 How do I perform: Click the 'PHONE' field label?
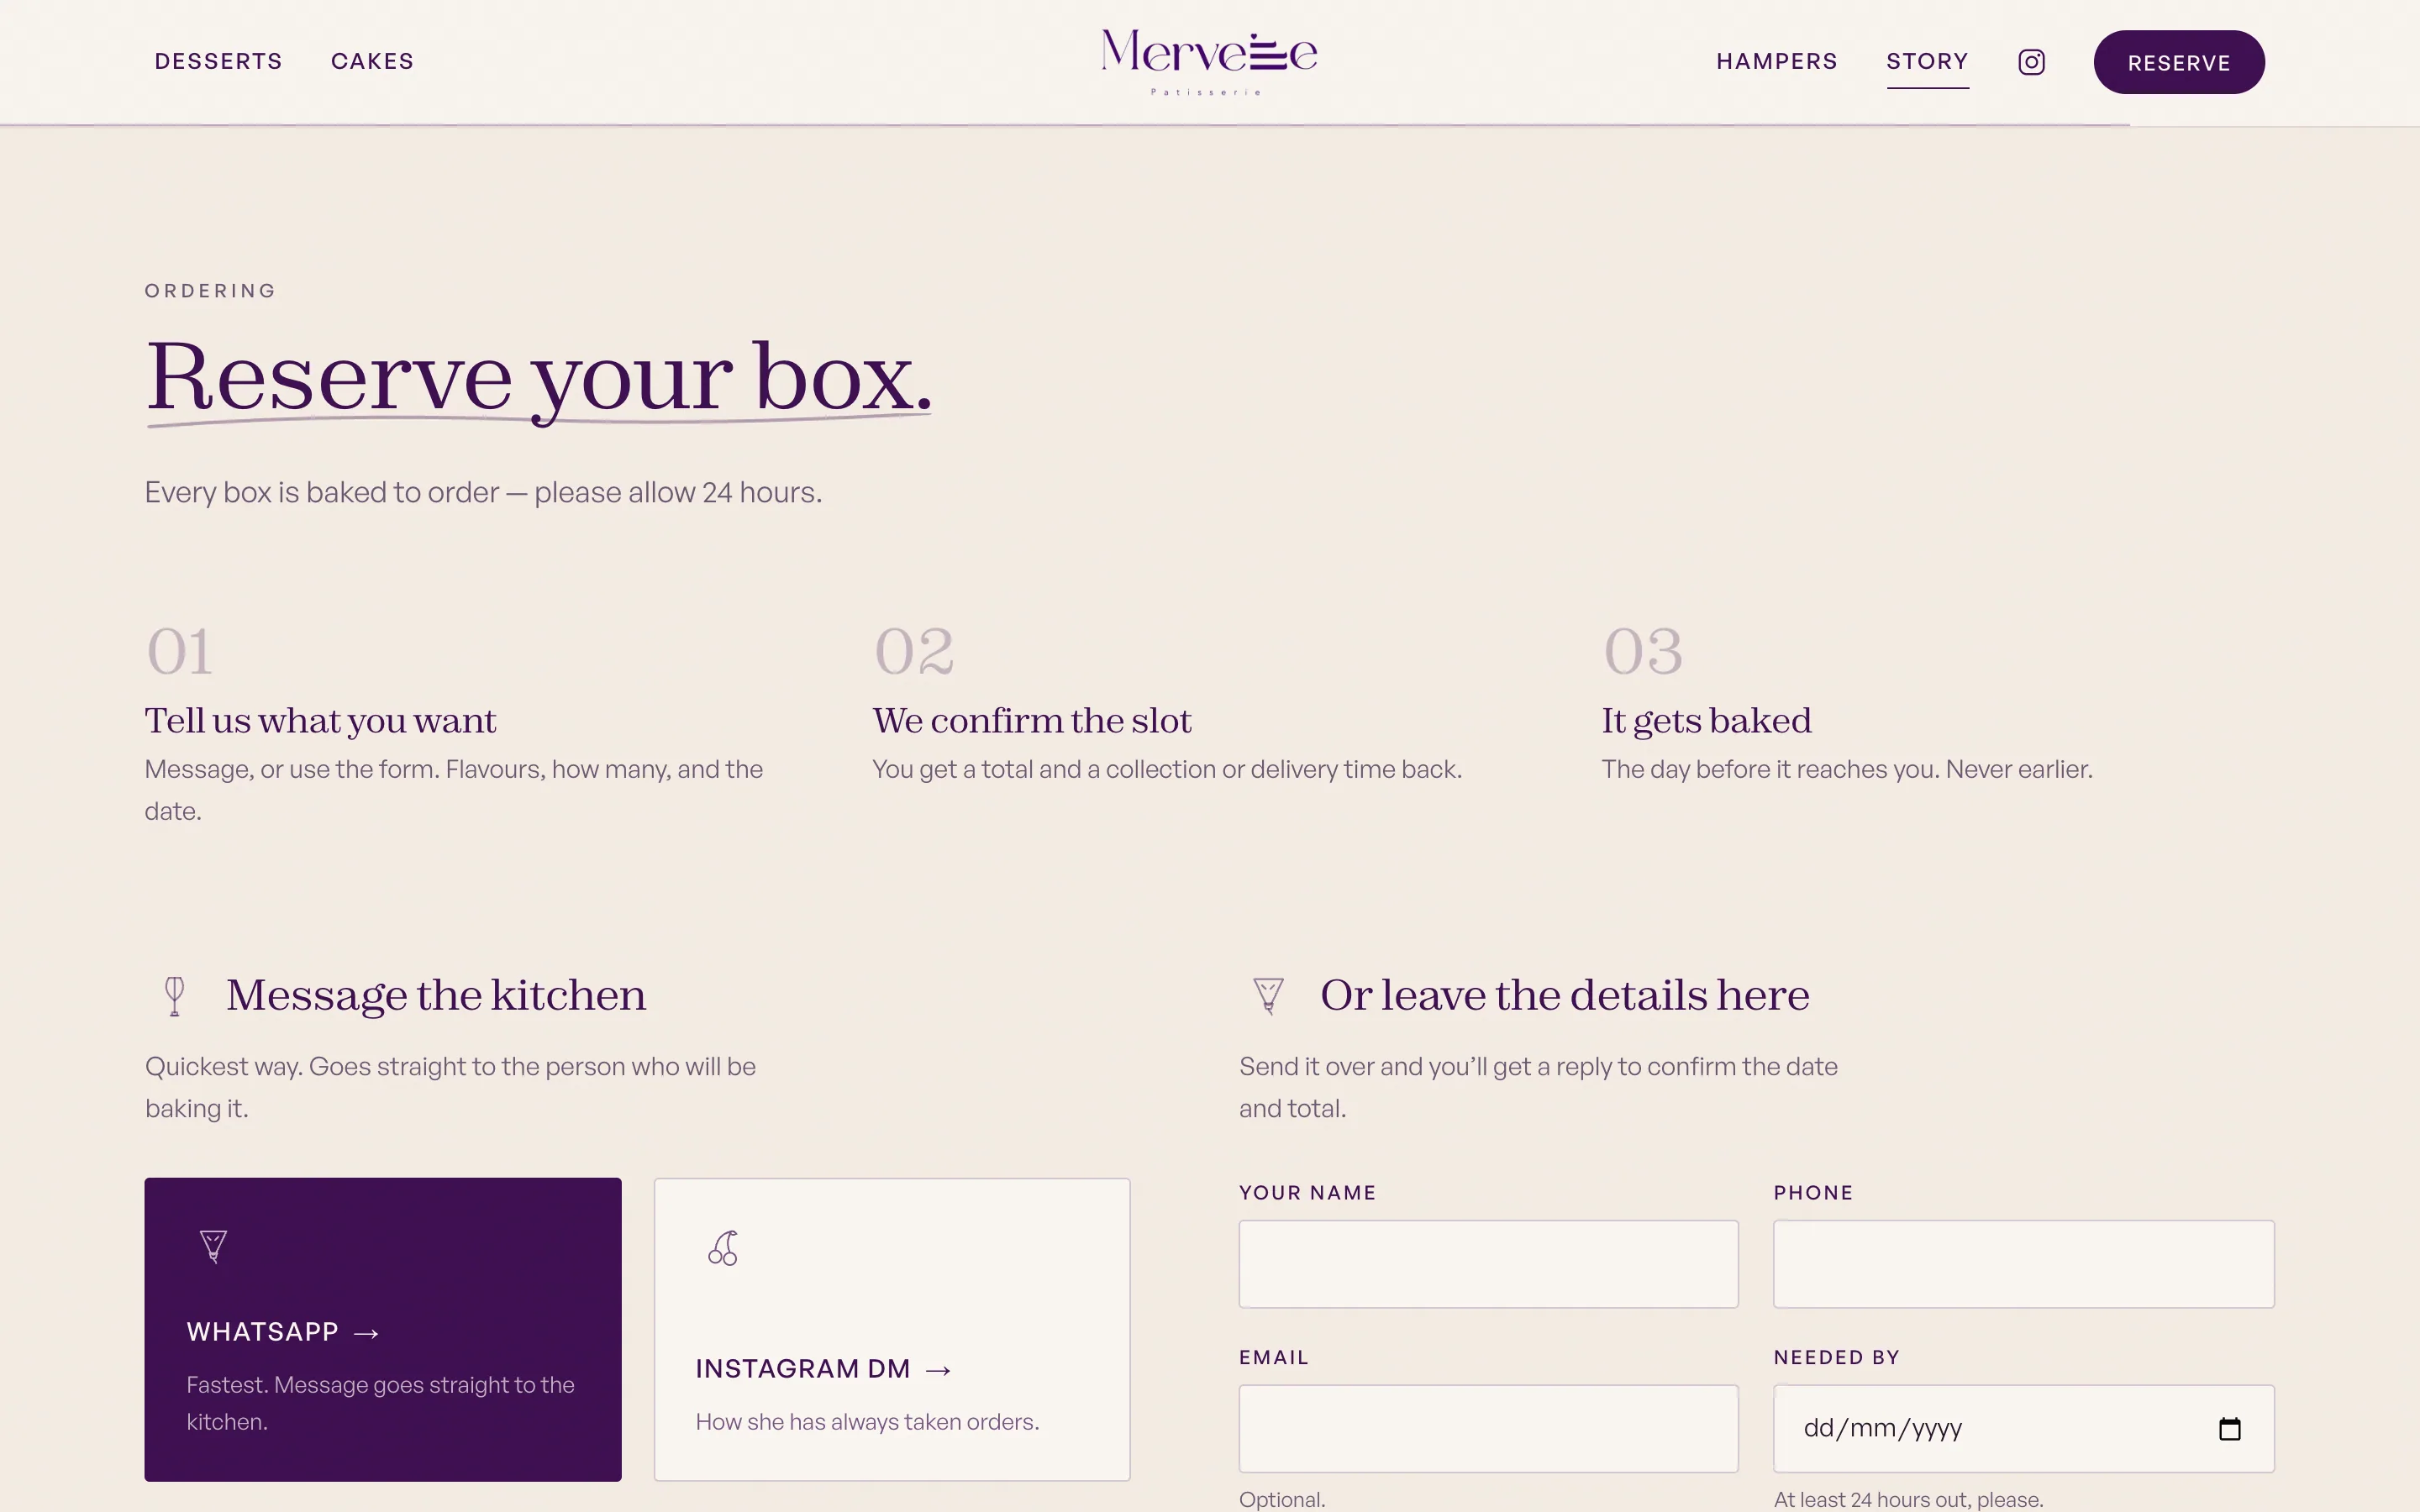(x=1813, y=1193)
